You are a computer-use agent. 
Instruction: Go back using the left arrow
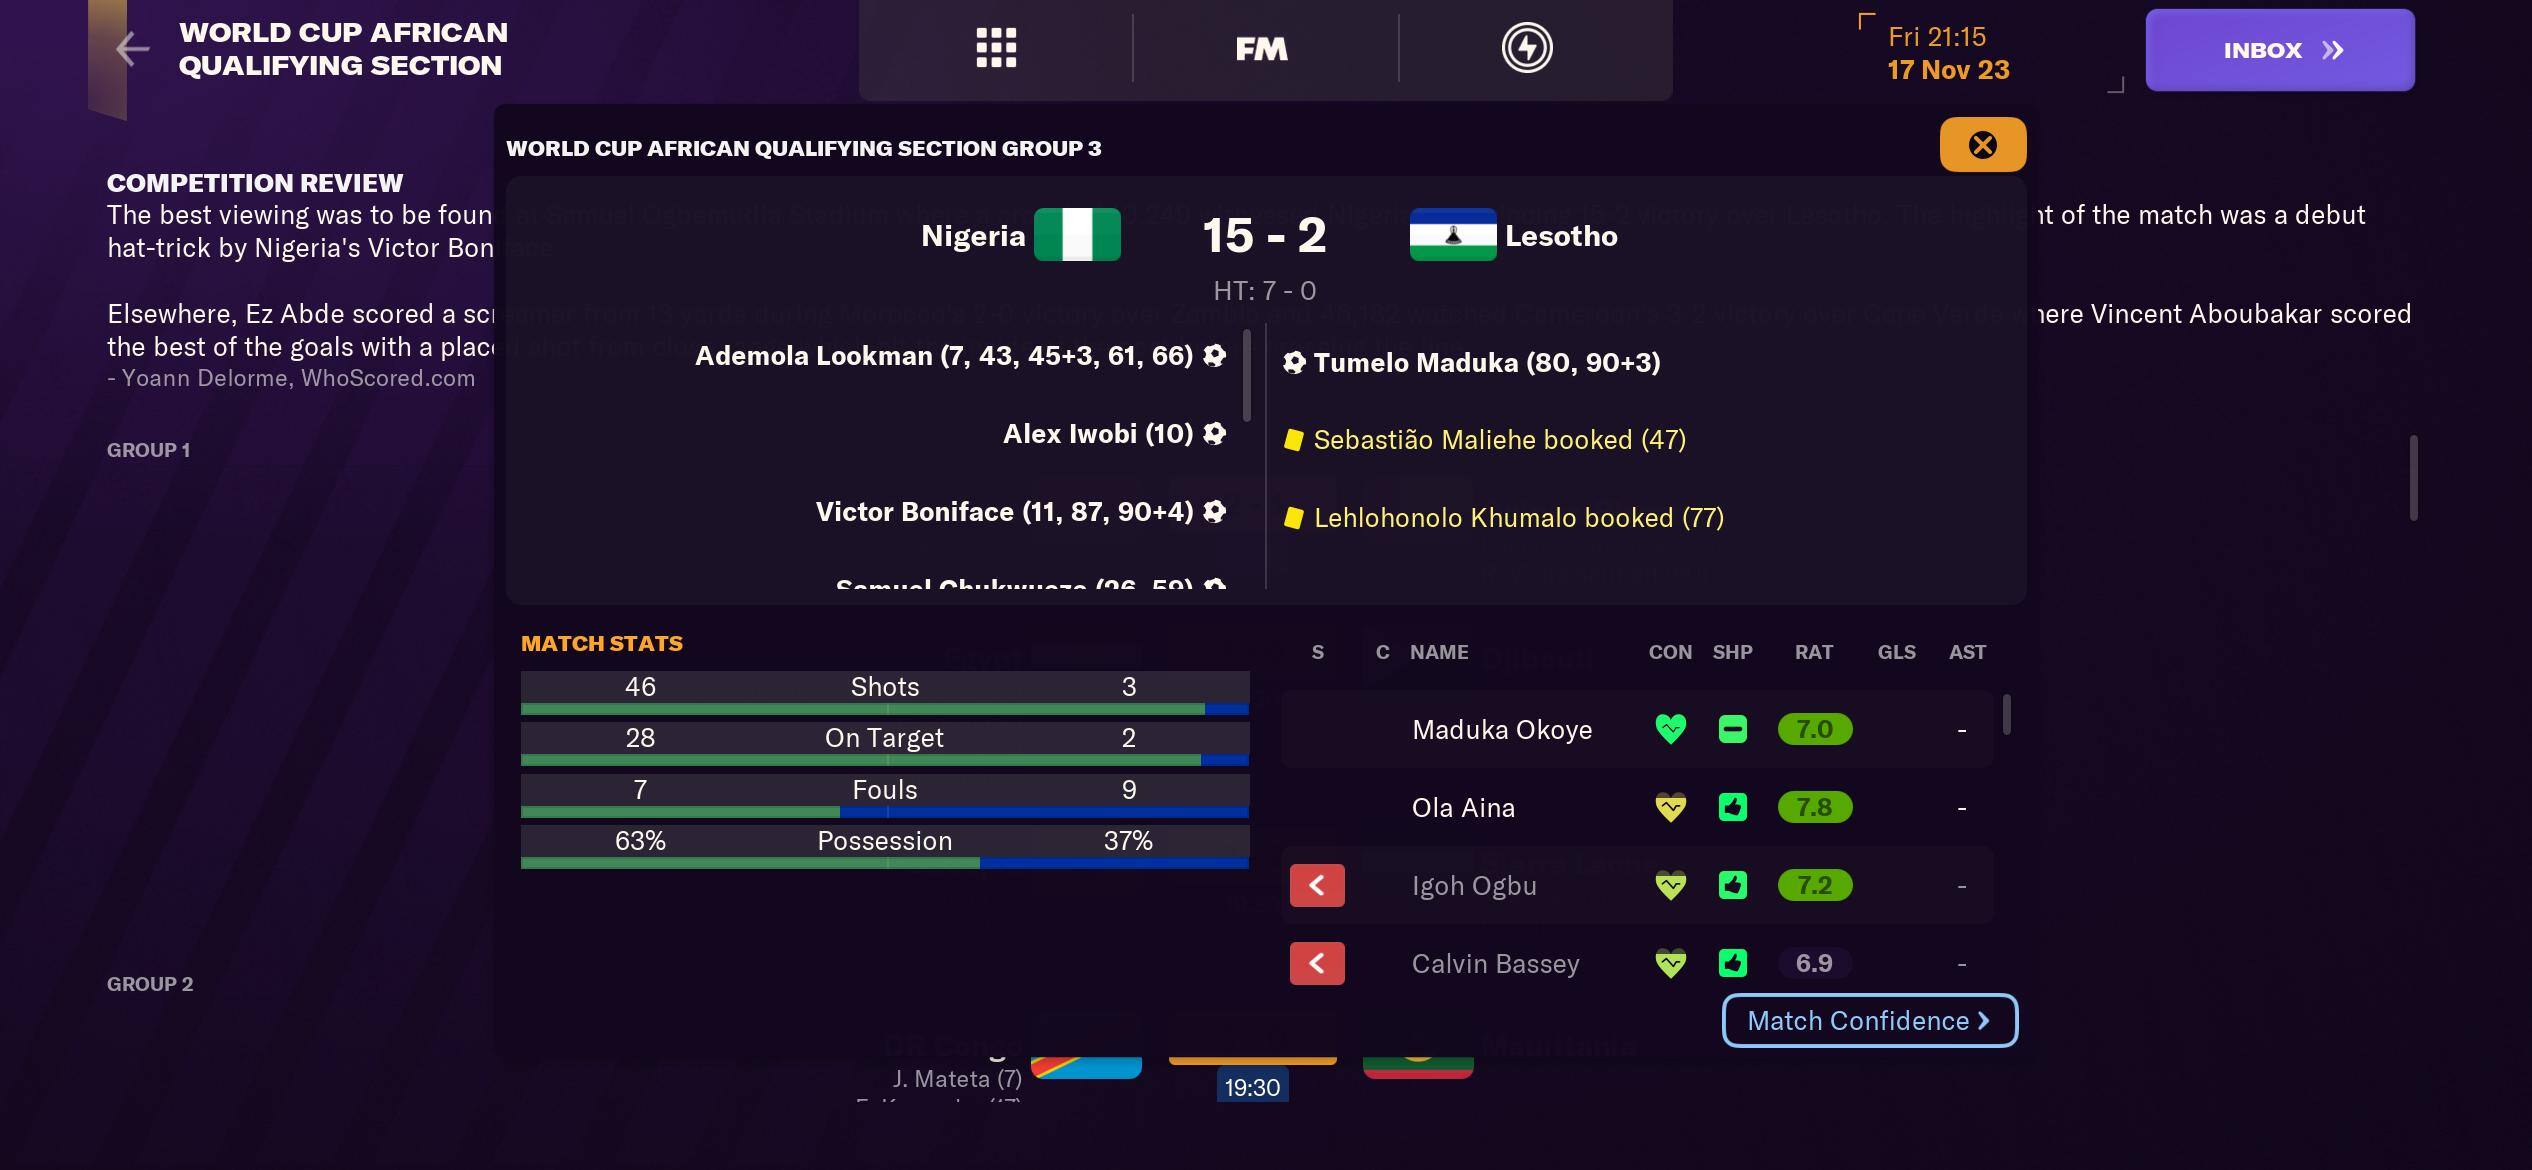coord(132,49)
